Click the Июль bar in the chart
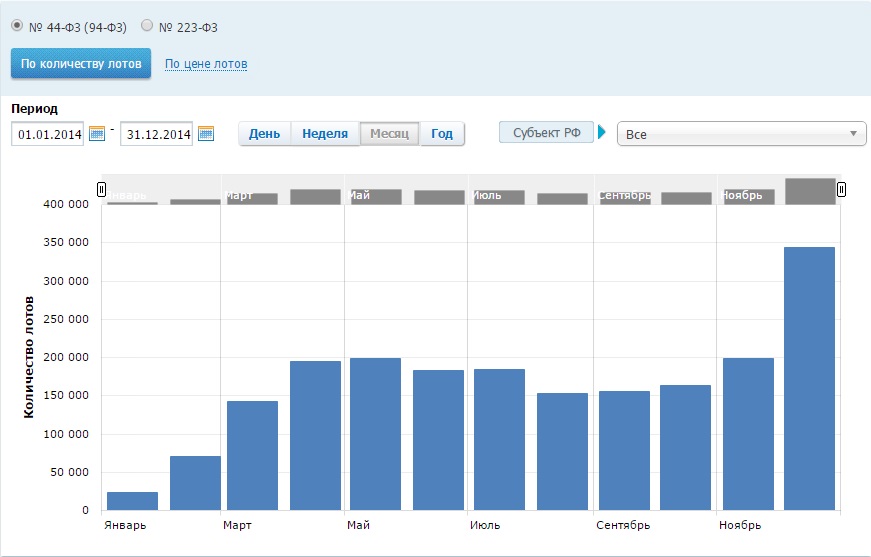The height and width of the screenshot is (557, 871). coord(499,439)
